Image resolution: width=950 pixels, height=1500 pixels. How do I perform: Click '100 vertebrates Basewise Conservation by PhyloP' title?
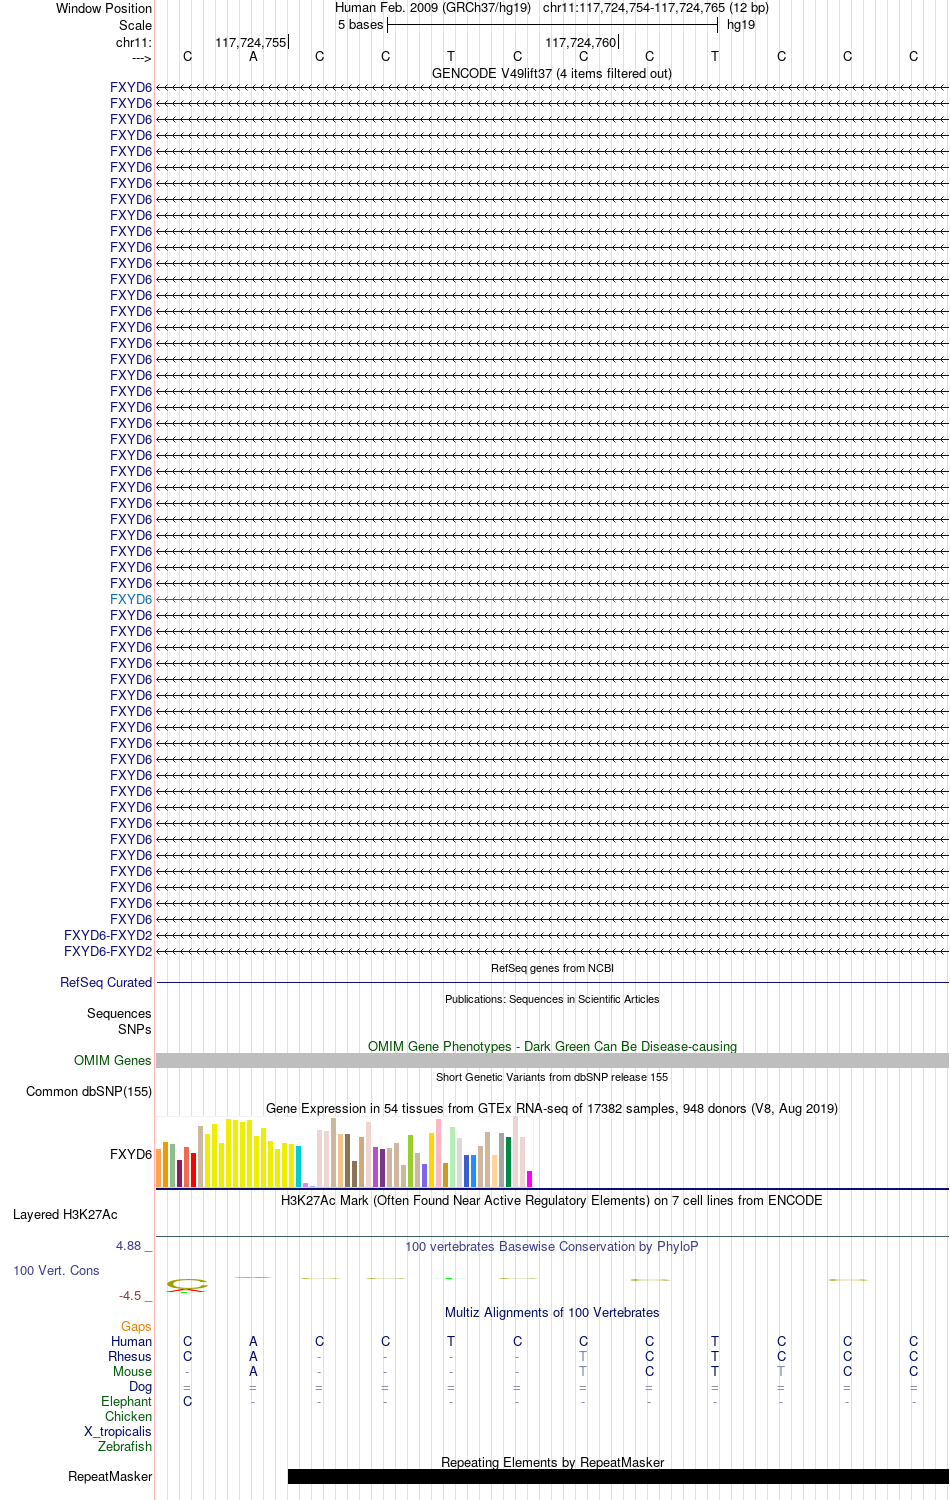click(552, 1246)
